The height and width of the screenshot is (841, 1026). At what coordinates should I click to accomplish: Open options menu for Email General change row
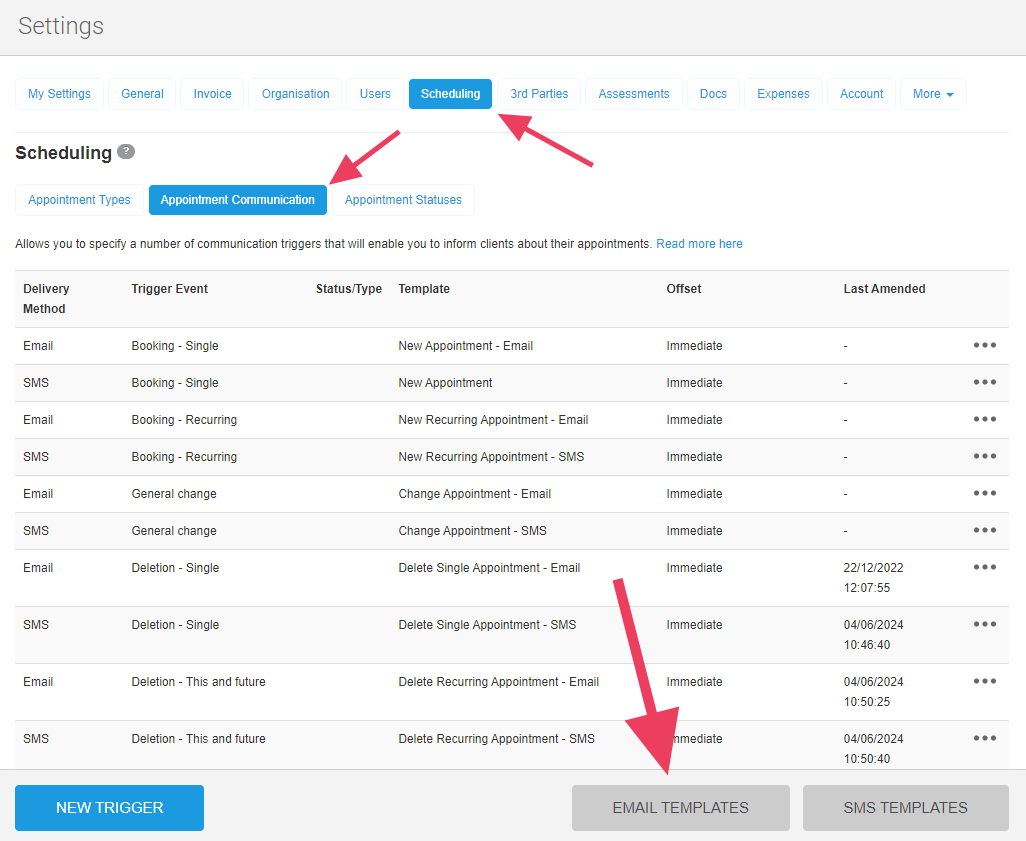pyautogui.click(x=984, y=493)
